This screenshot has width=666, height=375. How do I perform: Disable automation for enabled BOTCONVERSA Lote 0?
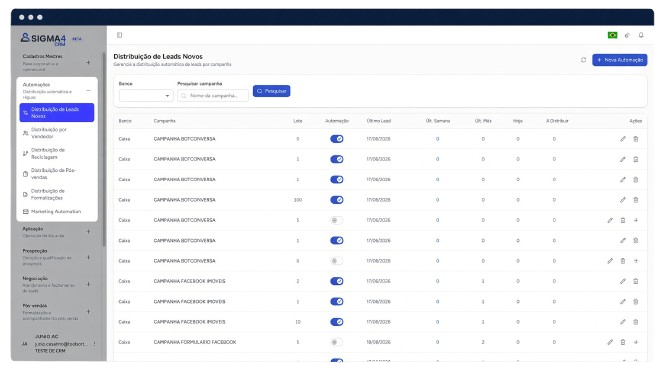(x=337, y=139)
